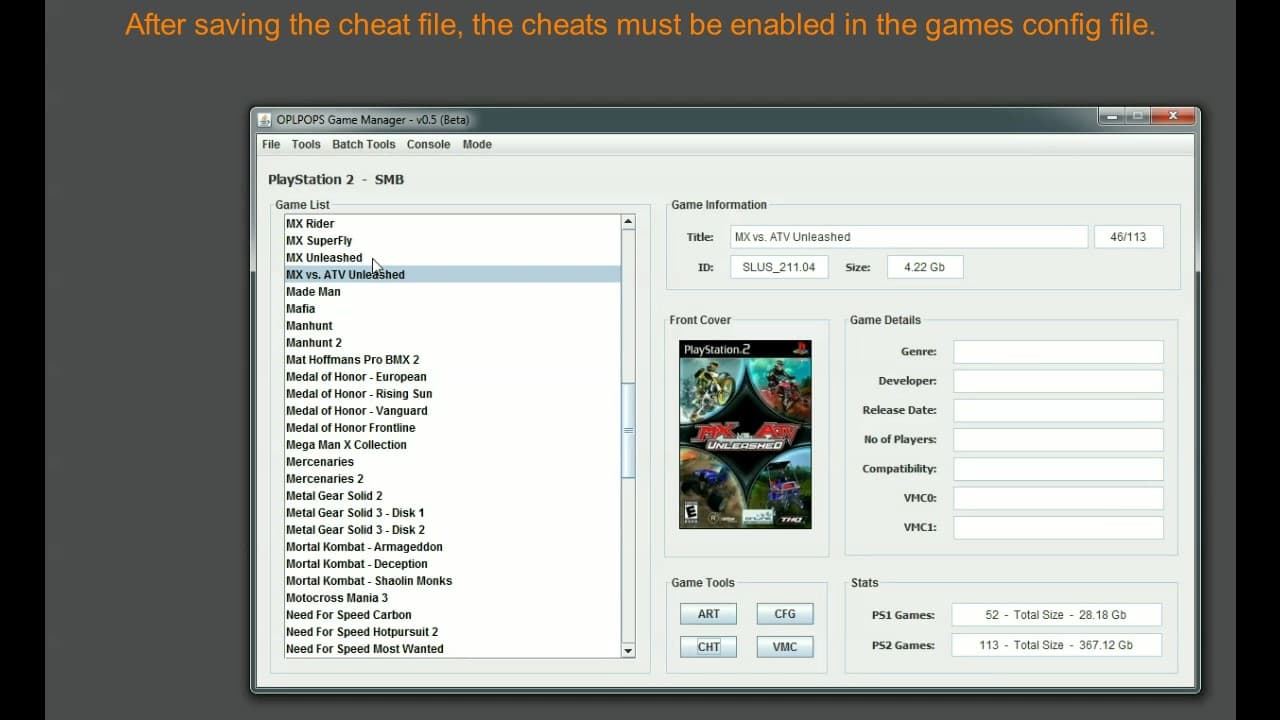
Task: Select Mortal Kombat - Deception
Action: pos(452,564)
